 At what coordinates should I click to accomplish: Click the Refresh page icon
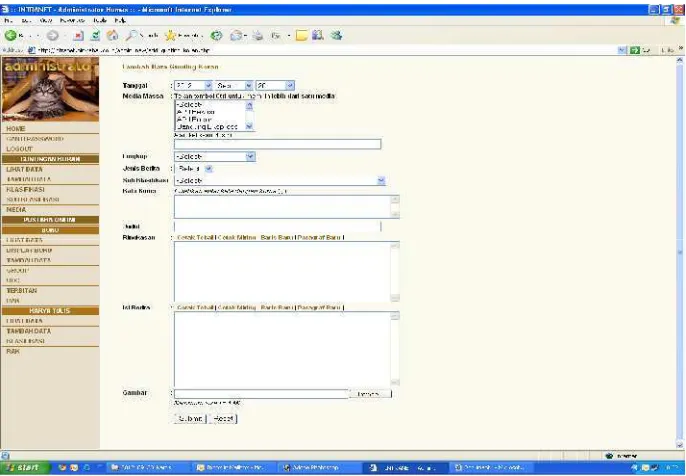95,36
